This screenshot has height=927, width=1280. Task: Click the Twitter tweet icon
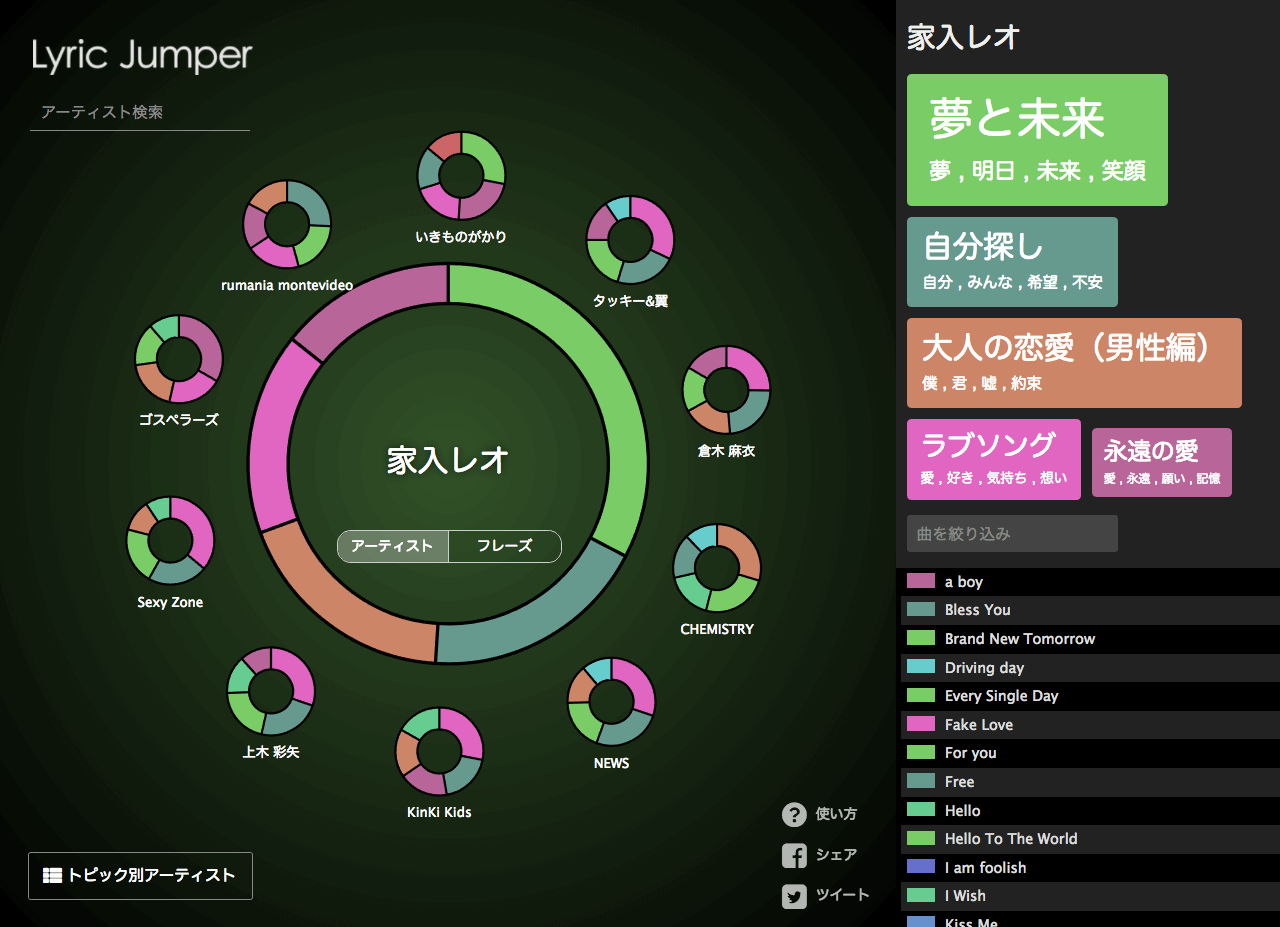794,896
